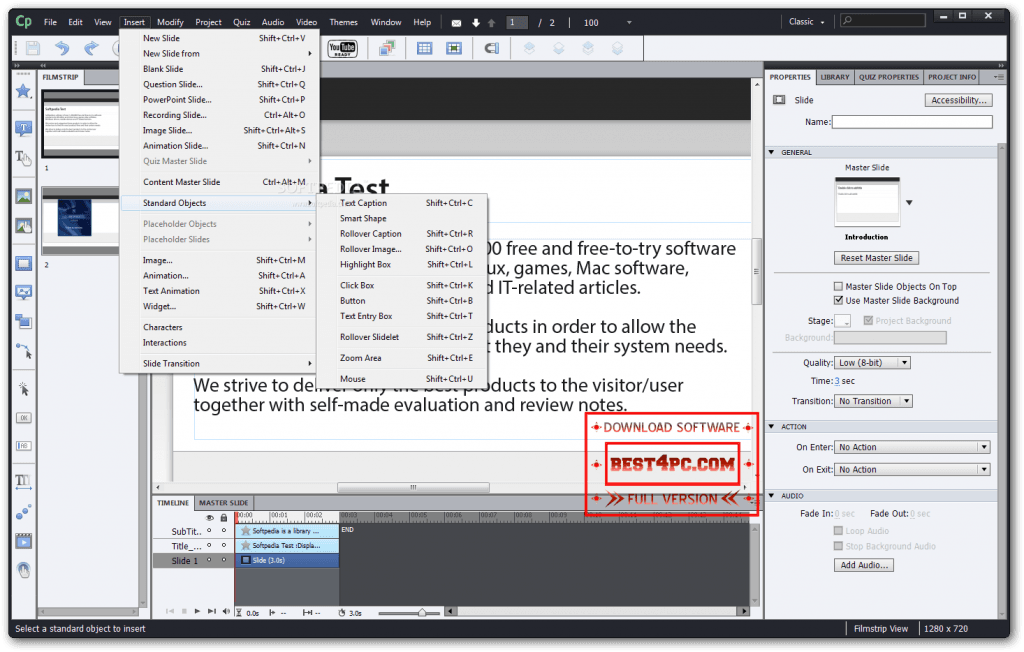Image resolution: width=1024 pixels, height=652 pixels.
Task: Select the Smart Shape star icon in toolbar
Action: click(22, 90)
